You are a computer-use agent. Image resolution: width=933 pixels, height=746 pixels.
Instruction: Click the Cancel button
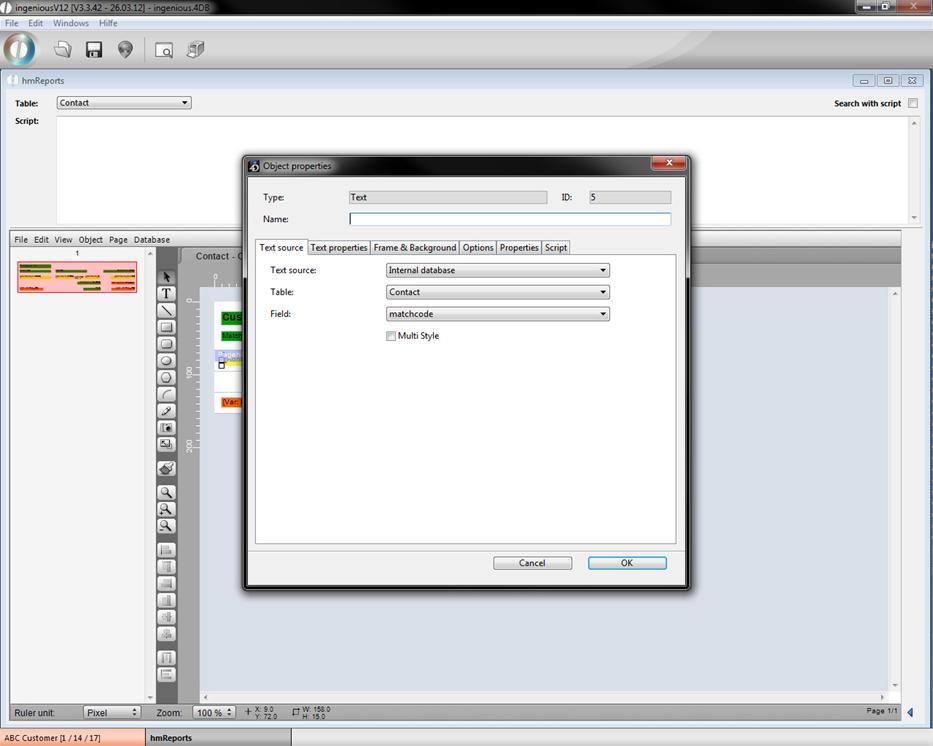point(532,563)
